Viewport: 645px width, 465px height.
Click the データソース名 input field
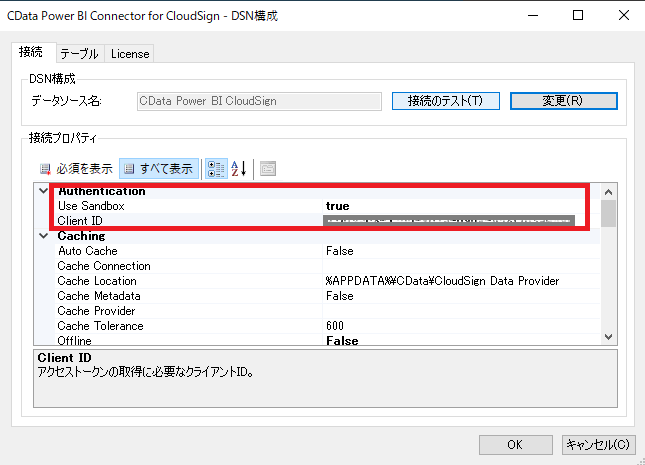tap(259, 101)
